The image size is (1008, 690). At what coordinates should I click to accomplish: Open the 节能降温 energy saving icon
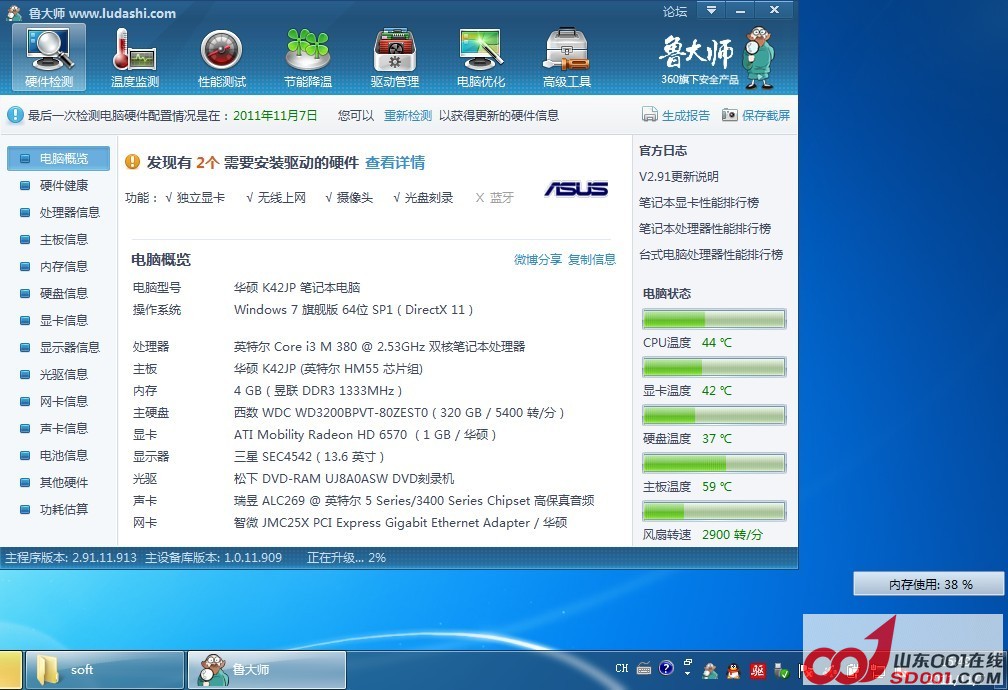click(x=307, y=56)
